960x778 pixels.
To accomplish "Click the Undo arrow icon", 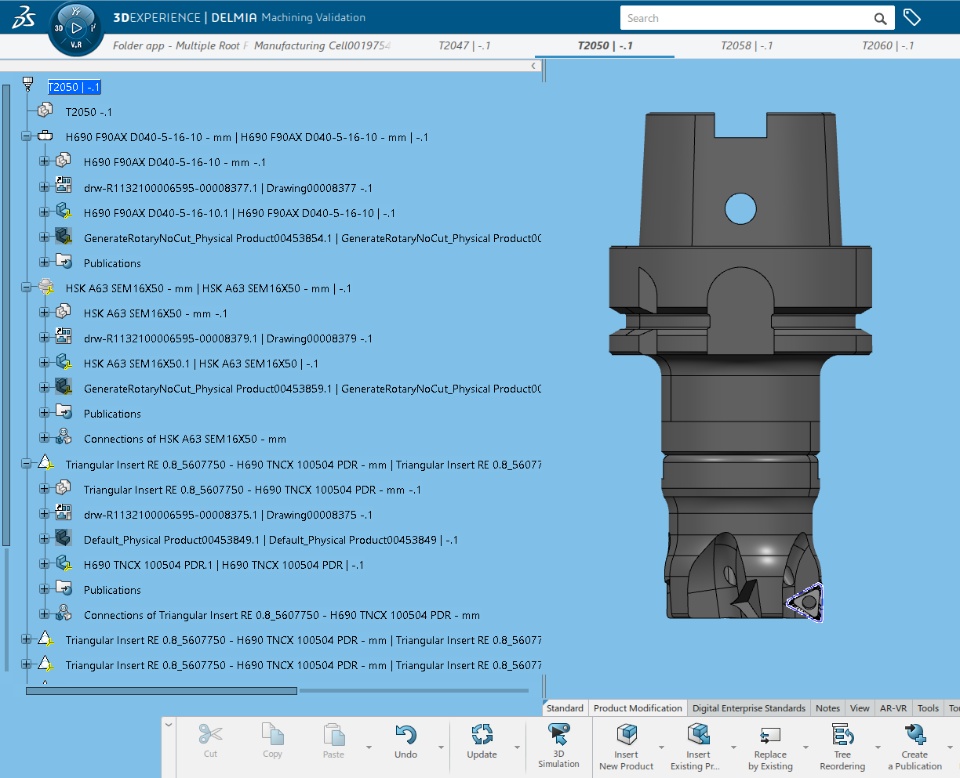I will pyautogui.click(x=405, y=734).
